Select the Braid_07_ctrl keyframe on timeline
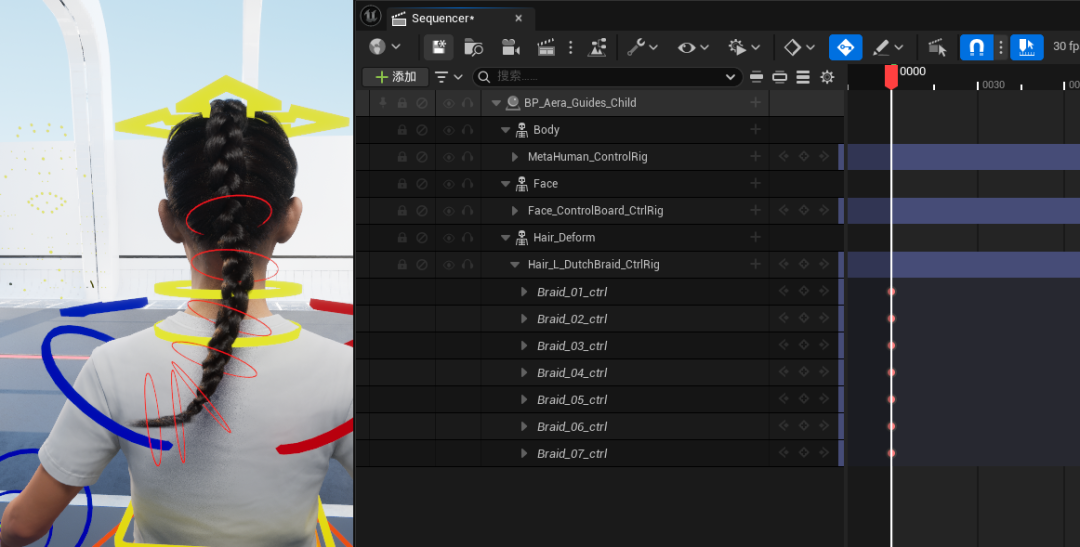The width and height of the screenshot is (1080, 547). (x=891, y=453)
